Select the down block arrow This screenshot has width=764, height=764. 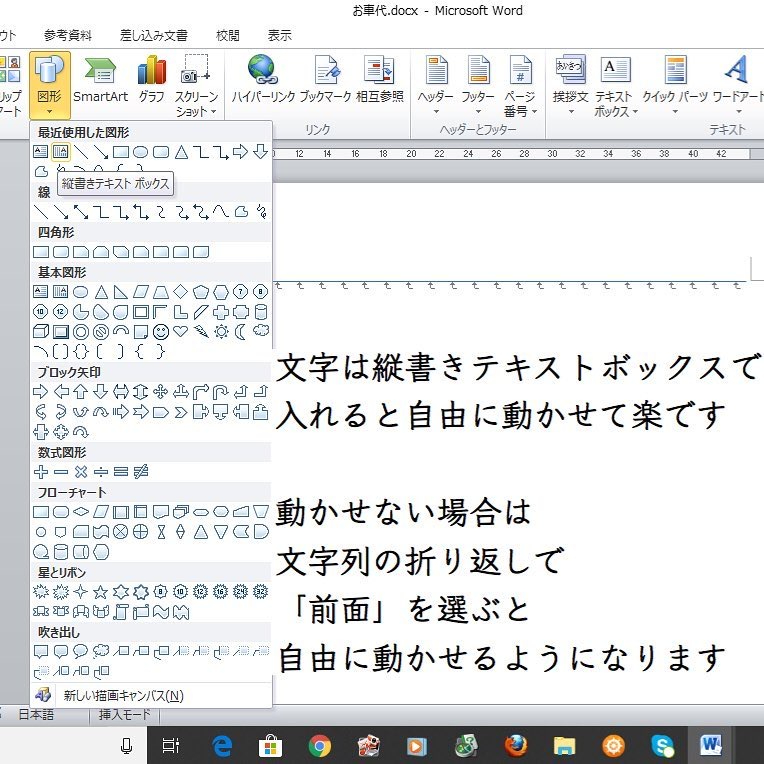pyautogui.click(x=100, y=392)
